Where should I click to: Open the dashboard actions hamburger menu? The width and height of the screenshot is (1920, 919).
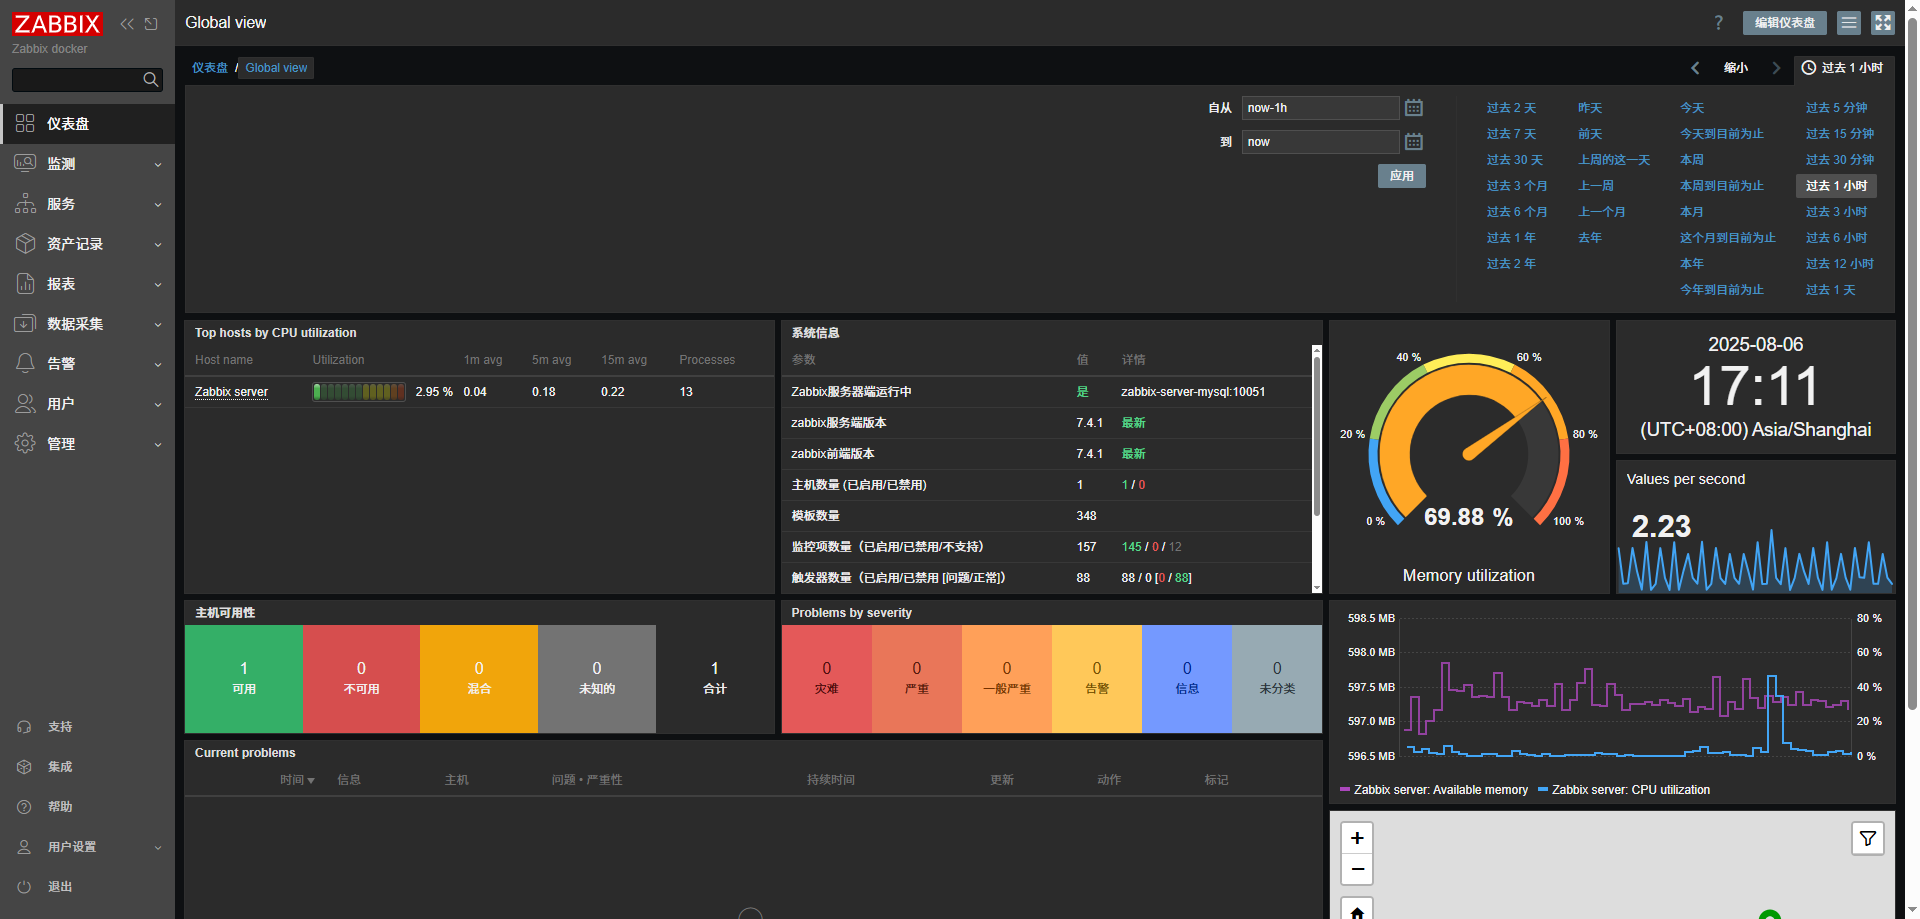tap(1849, 23)
